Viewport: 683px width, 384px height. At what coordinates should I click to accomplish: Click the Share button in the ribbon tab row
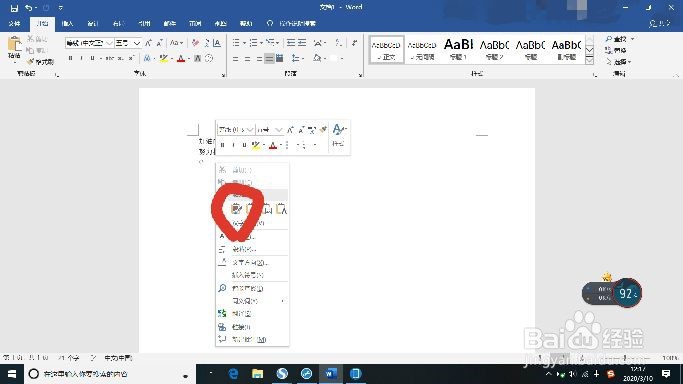pos(659,24)
